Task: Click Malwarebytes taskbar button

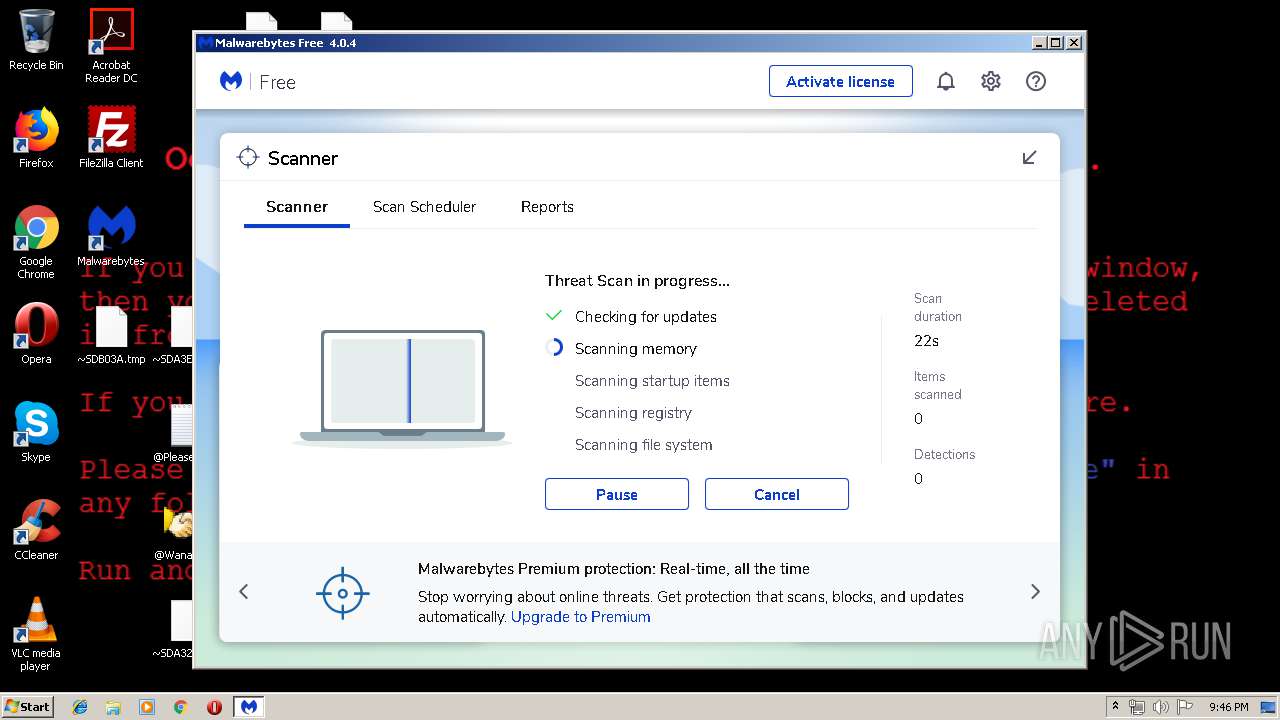Action: tap(249, 707)
